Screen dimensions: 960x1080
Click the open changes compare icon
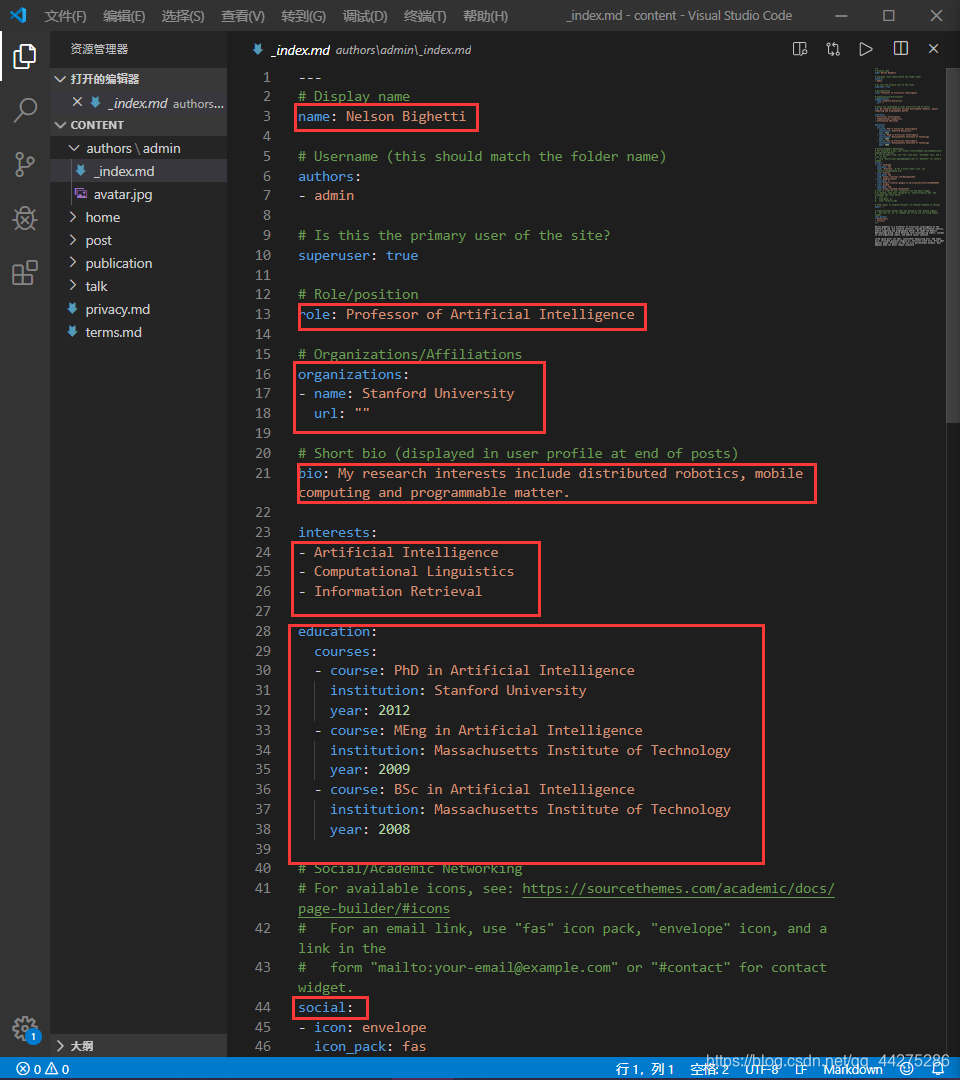833,49
